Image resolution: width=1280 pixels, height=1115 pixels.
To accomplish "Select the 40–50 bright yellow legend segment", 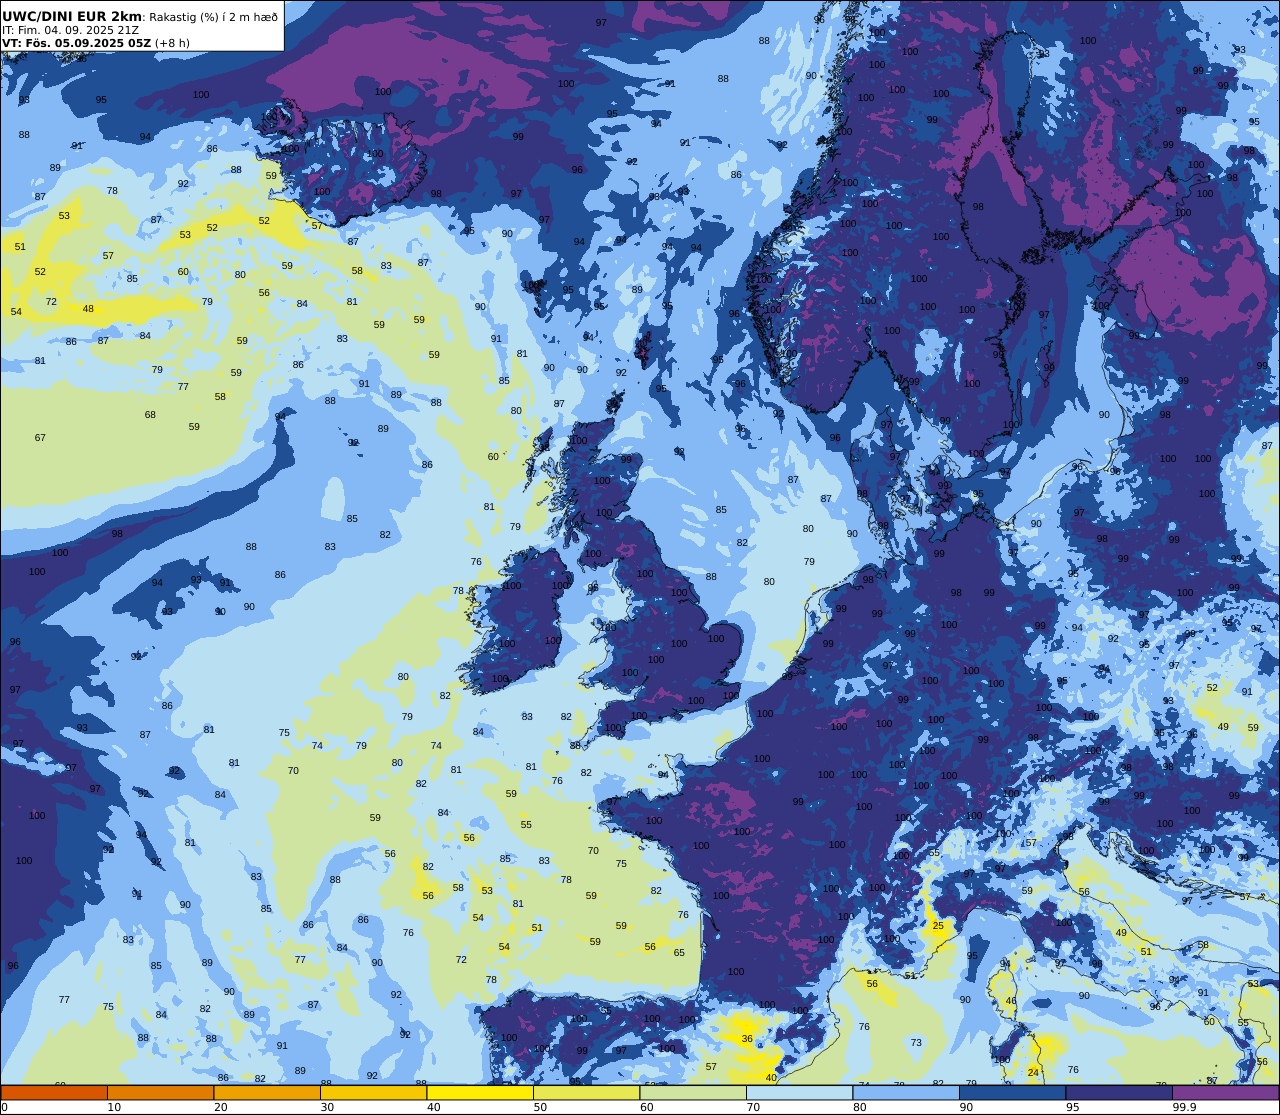I will 480,1092.
